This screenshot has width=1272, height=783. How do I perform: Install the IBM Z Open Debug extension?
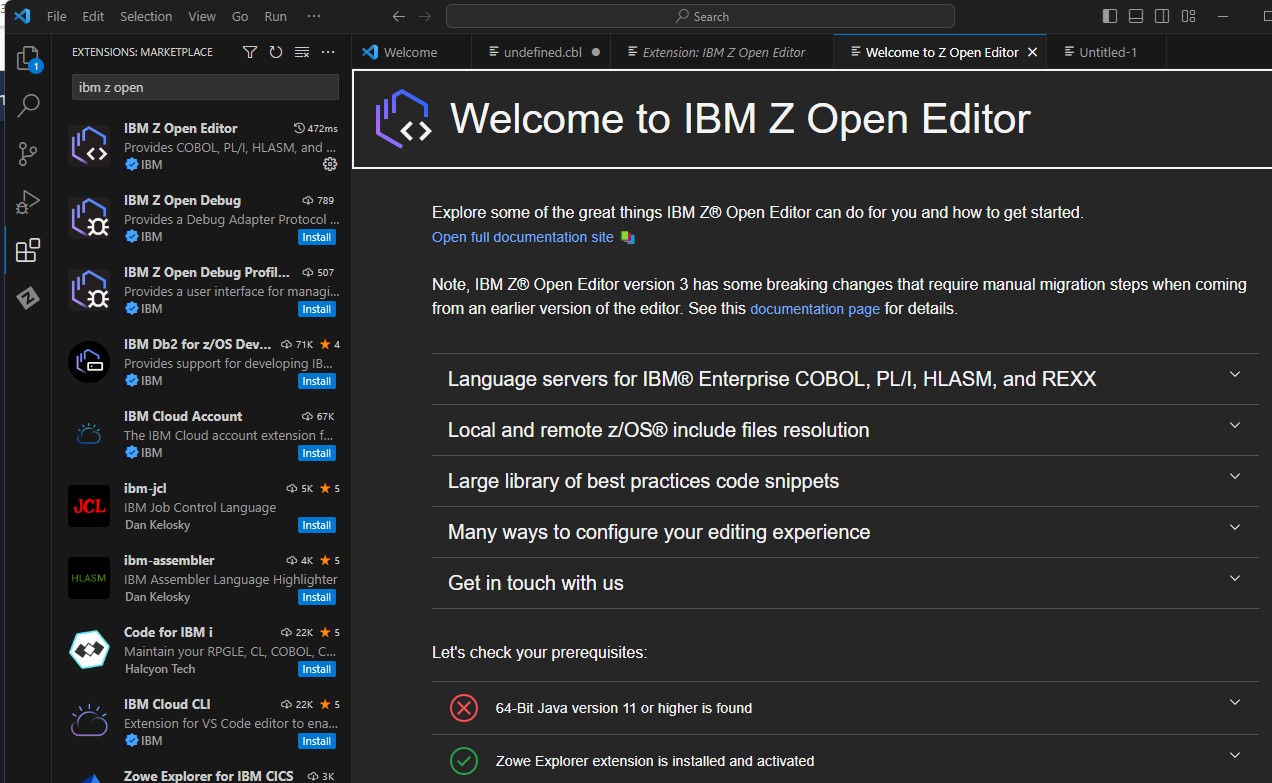coord(317,237)
